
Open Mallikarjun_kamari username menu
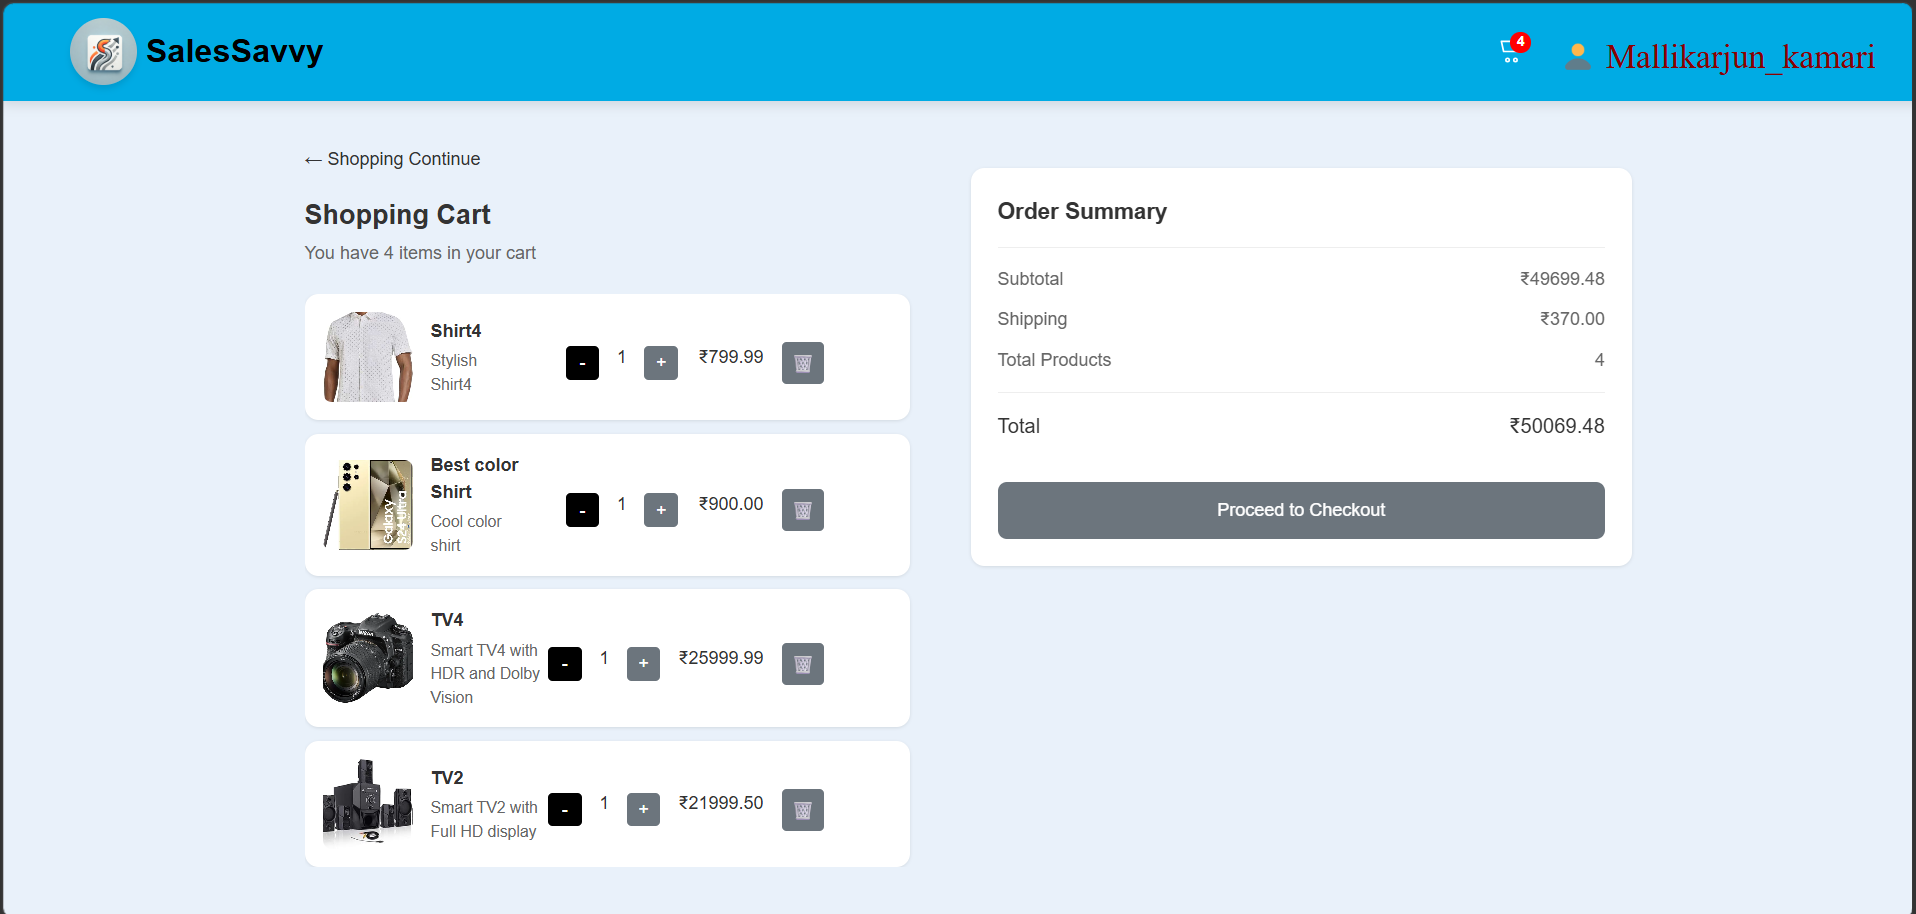click(1739, 57)
